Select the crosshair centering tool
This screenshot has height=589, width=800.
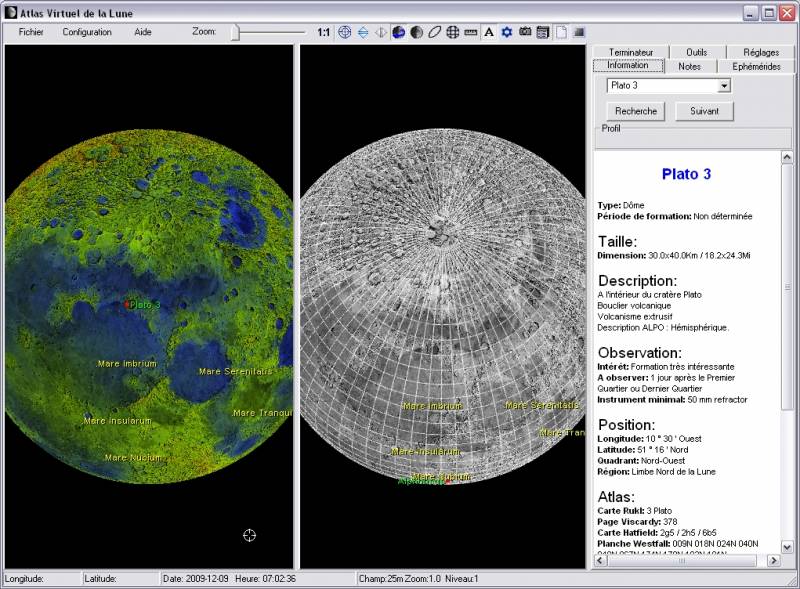click(344, 32)
